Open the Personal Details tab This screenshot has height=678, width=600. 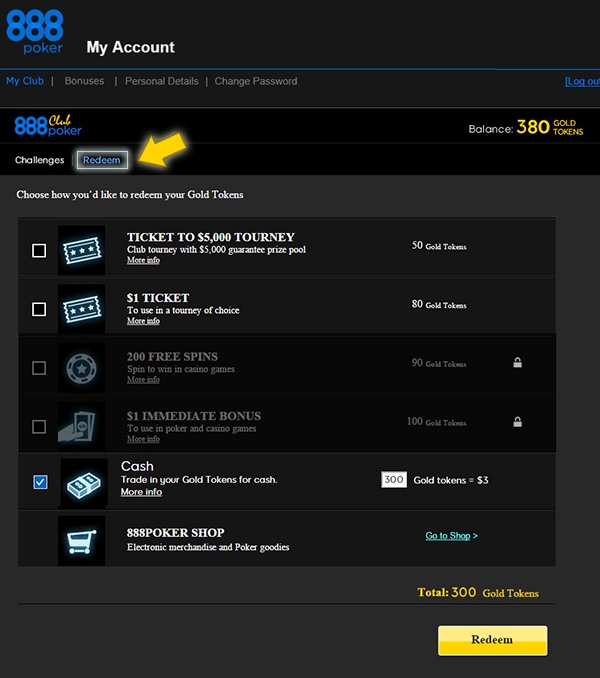(162, 81)
